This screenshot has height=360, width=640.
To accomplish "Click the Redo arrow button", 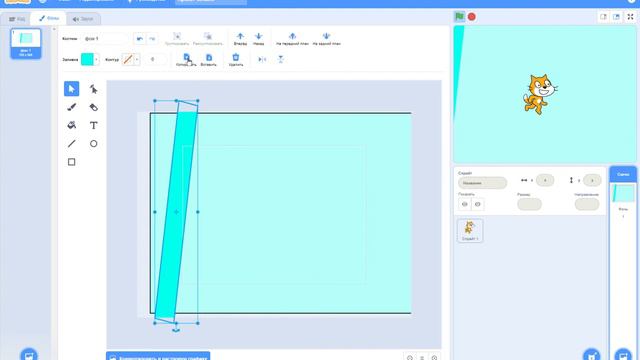I will (x=152, y=39).
